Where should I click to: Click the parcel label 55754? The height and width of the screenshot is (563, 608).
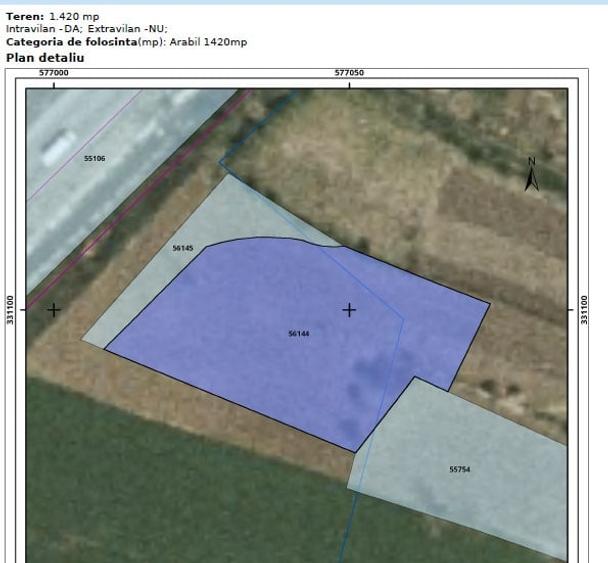click(x=460, y=470)
